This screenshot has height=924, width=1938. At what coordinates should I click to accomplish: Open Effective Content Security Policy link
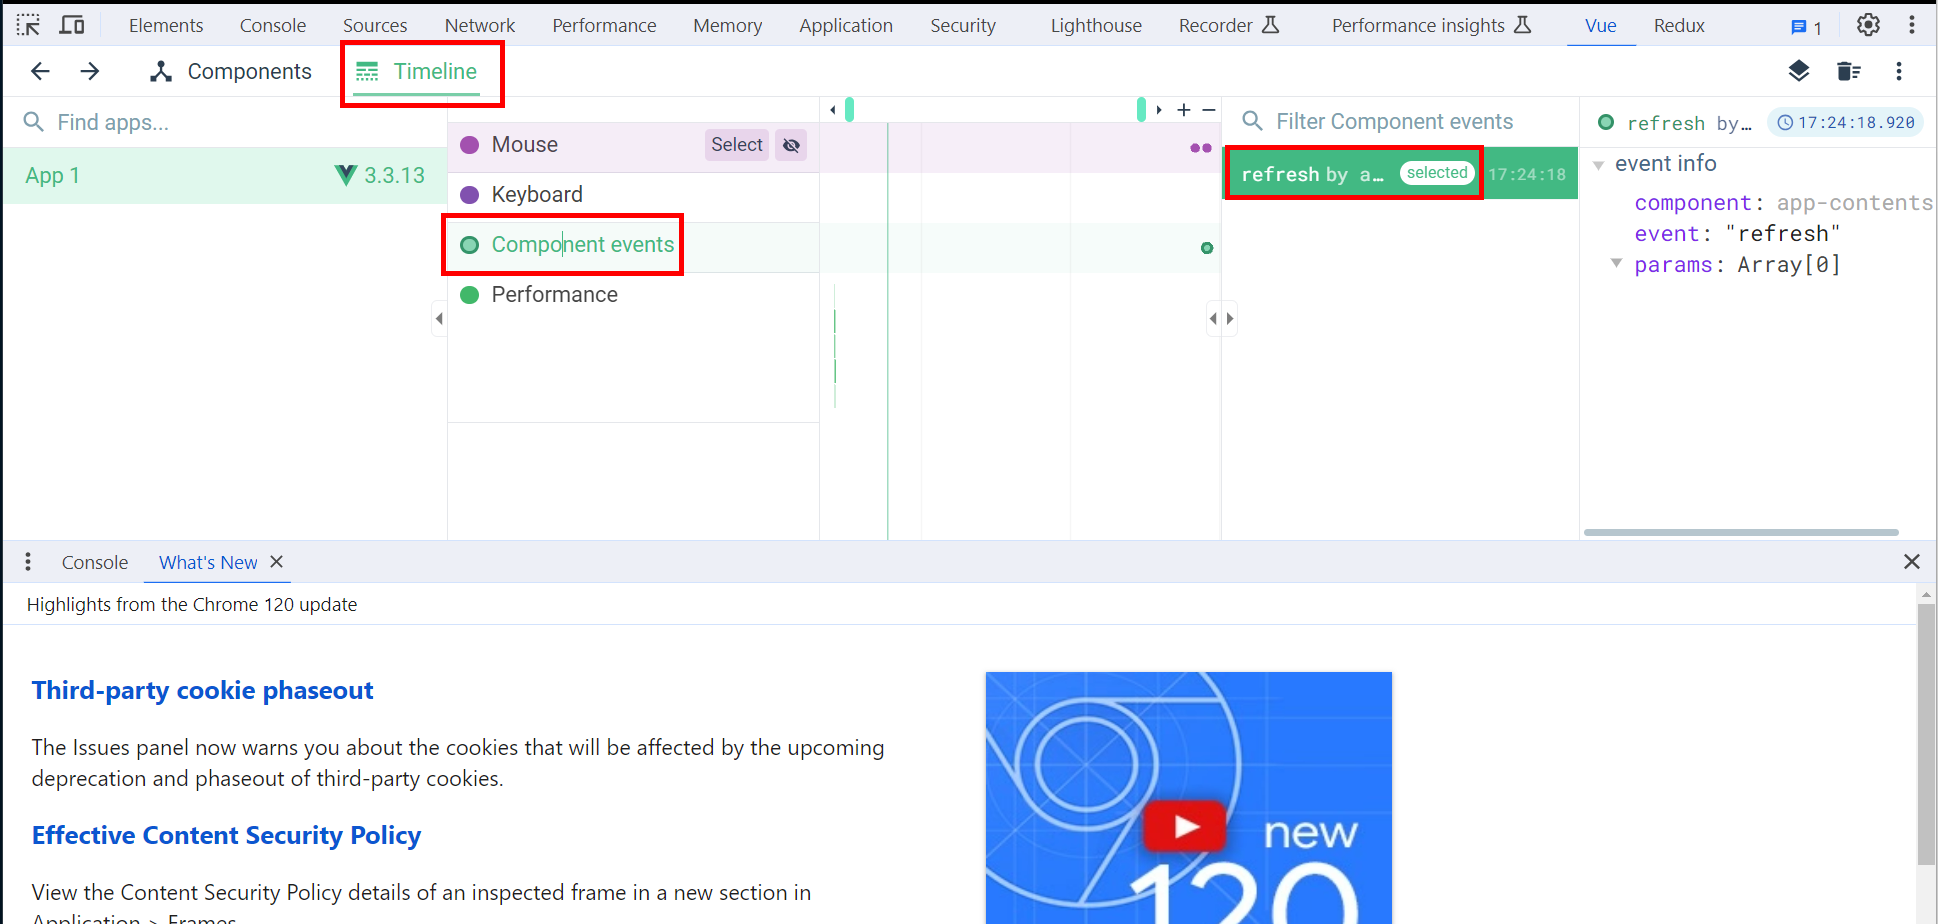pyautogui.click(x=226, y=835)
